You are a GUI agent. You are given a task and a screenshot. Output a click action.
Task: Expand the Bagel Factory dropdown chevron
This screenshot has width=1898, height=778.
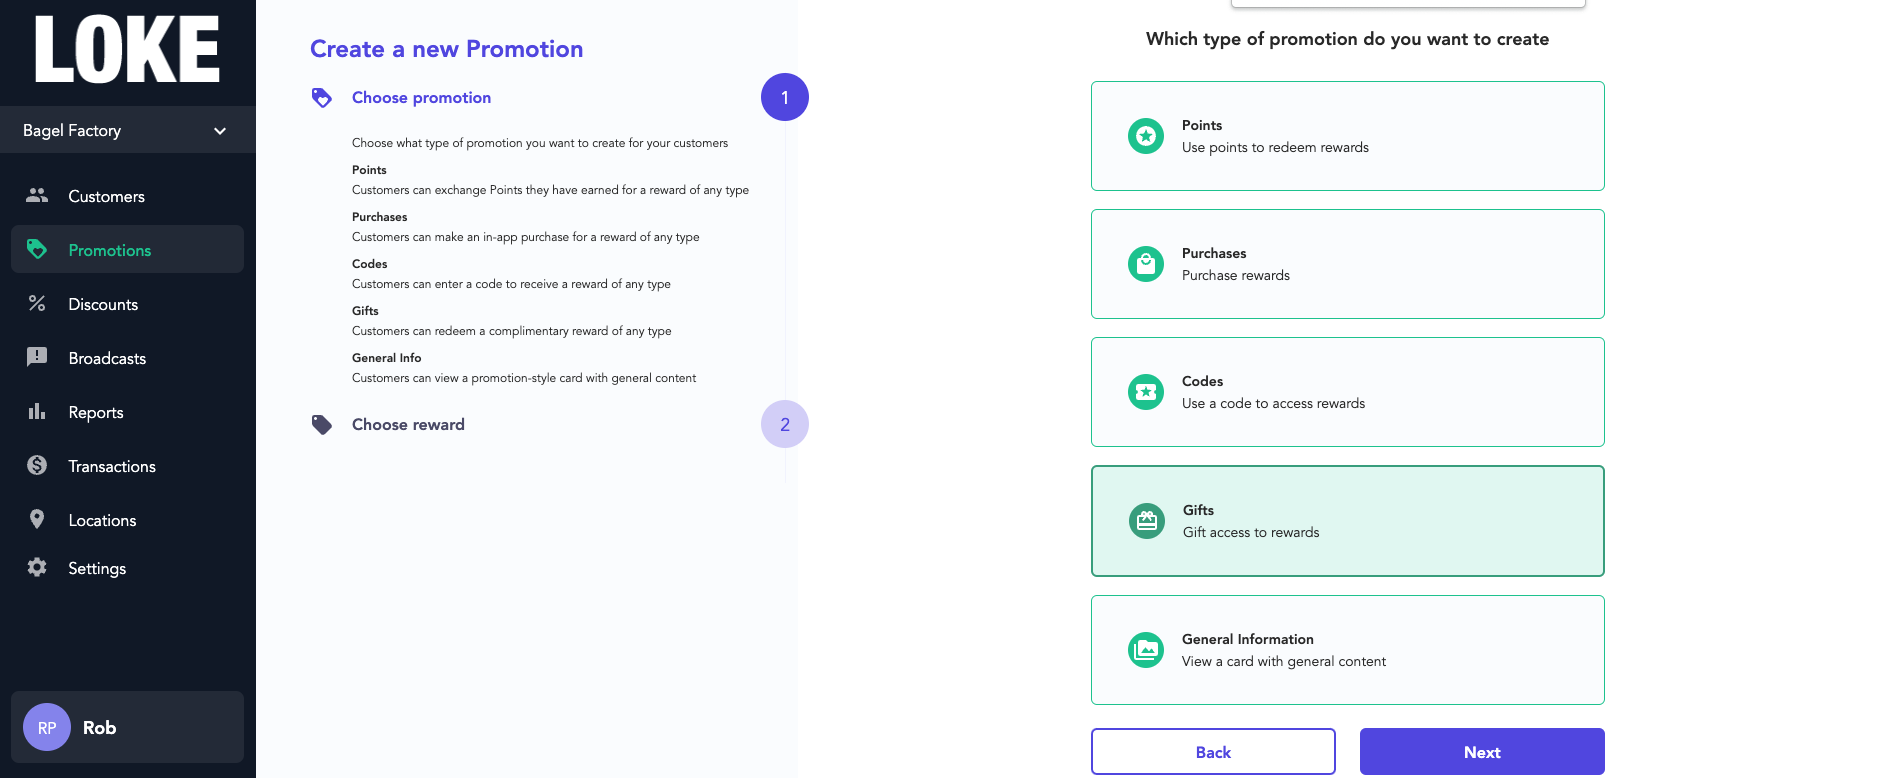pos(220,131)
